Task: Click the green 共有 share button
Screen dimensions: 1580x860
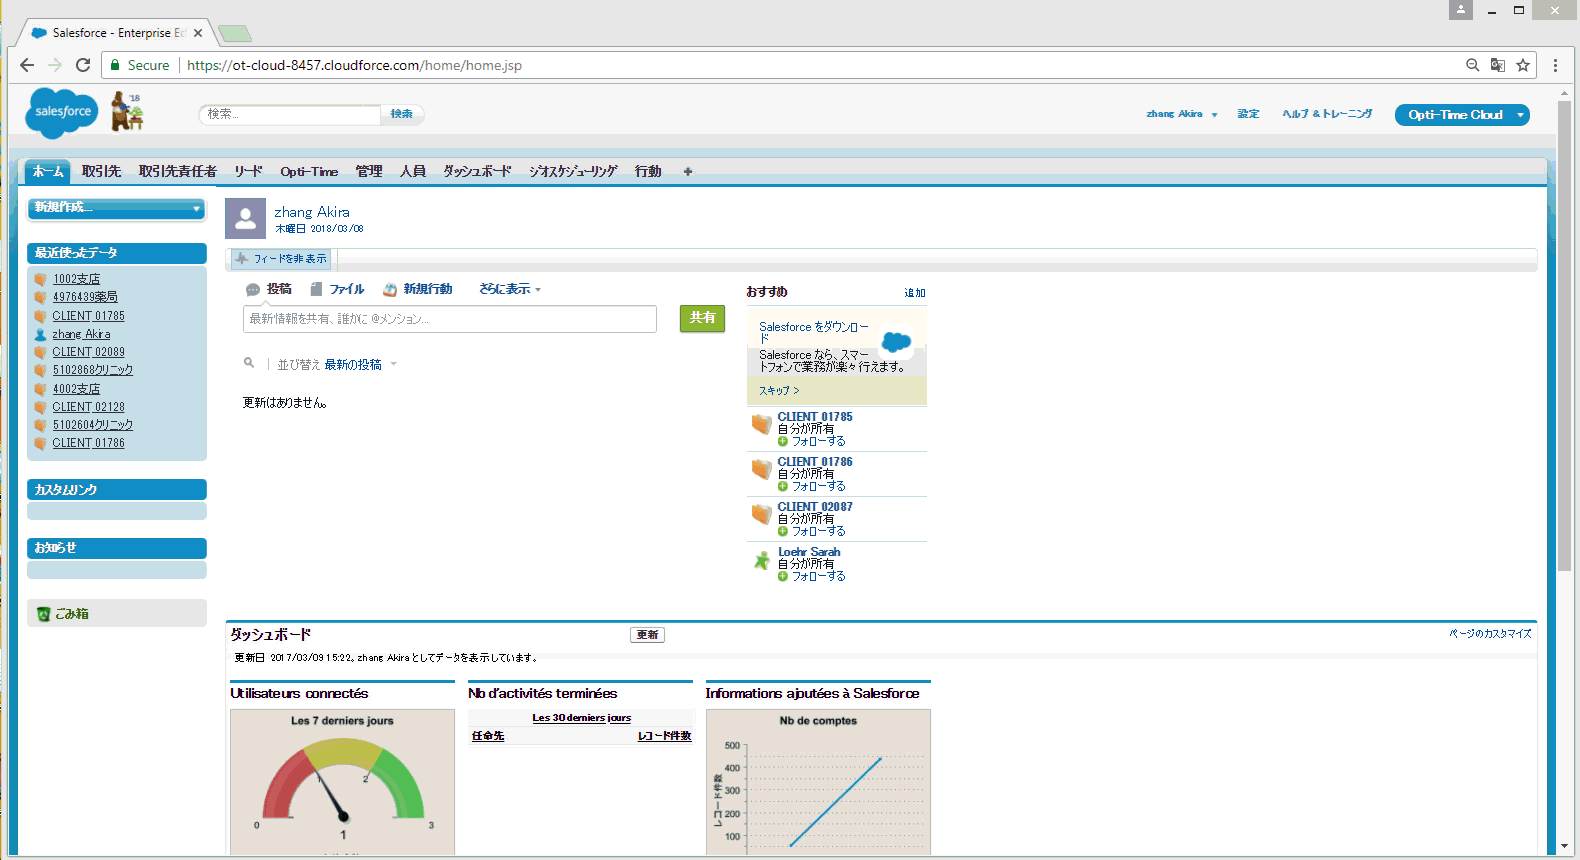Action: coord(702,318)
